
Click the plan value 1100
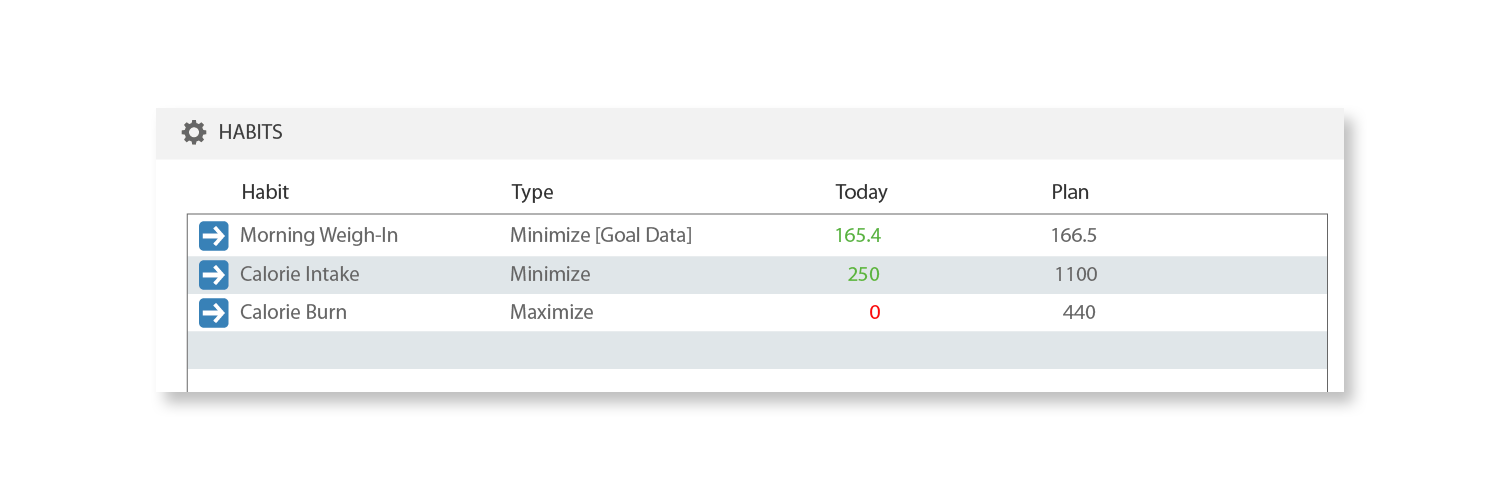(1076, 274)
